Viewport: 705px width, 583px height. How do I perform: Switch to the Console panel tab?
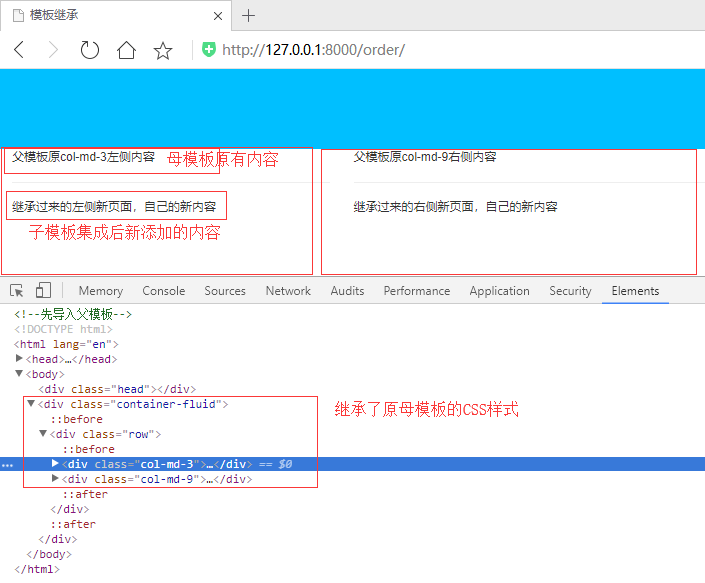click(x=164, y=291)
